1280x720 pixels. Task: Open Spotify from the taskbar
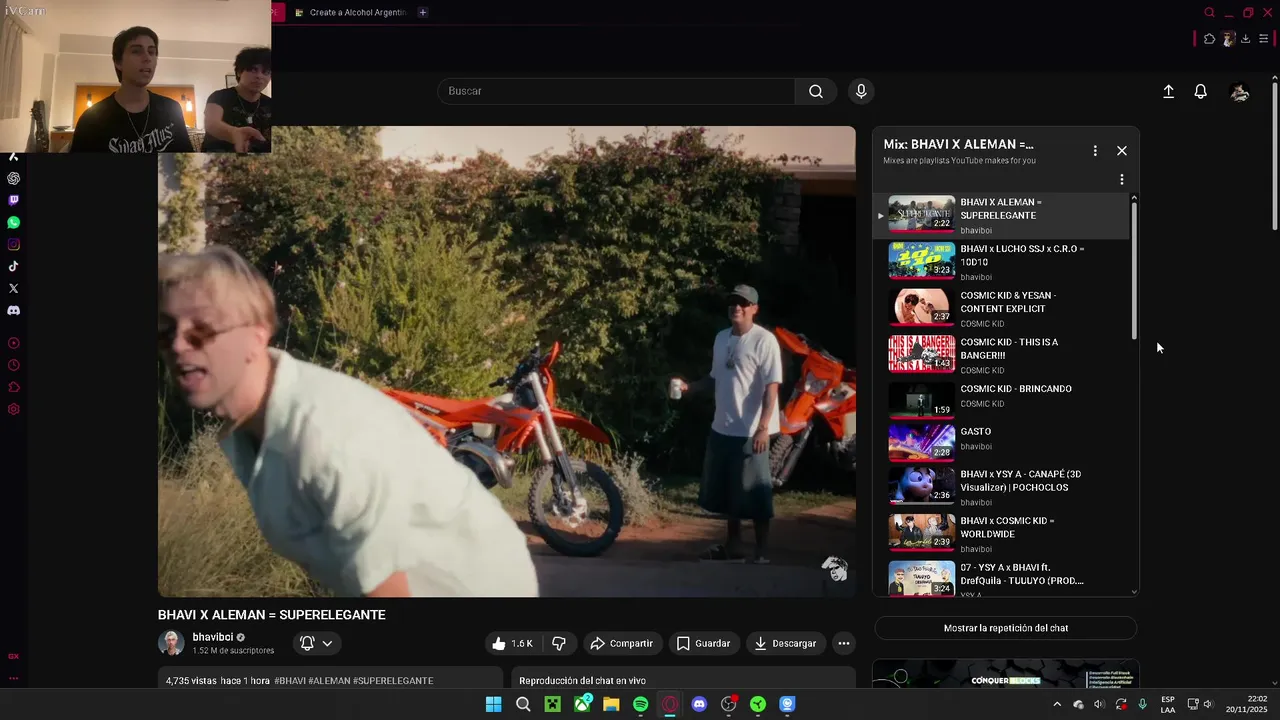tap(641, 704)
